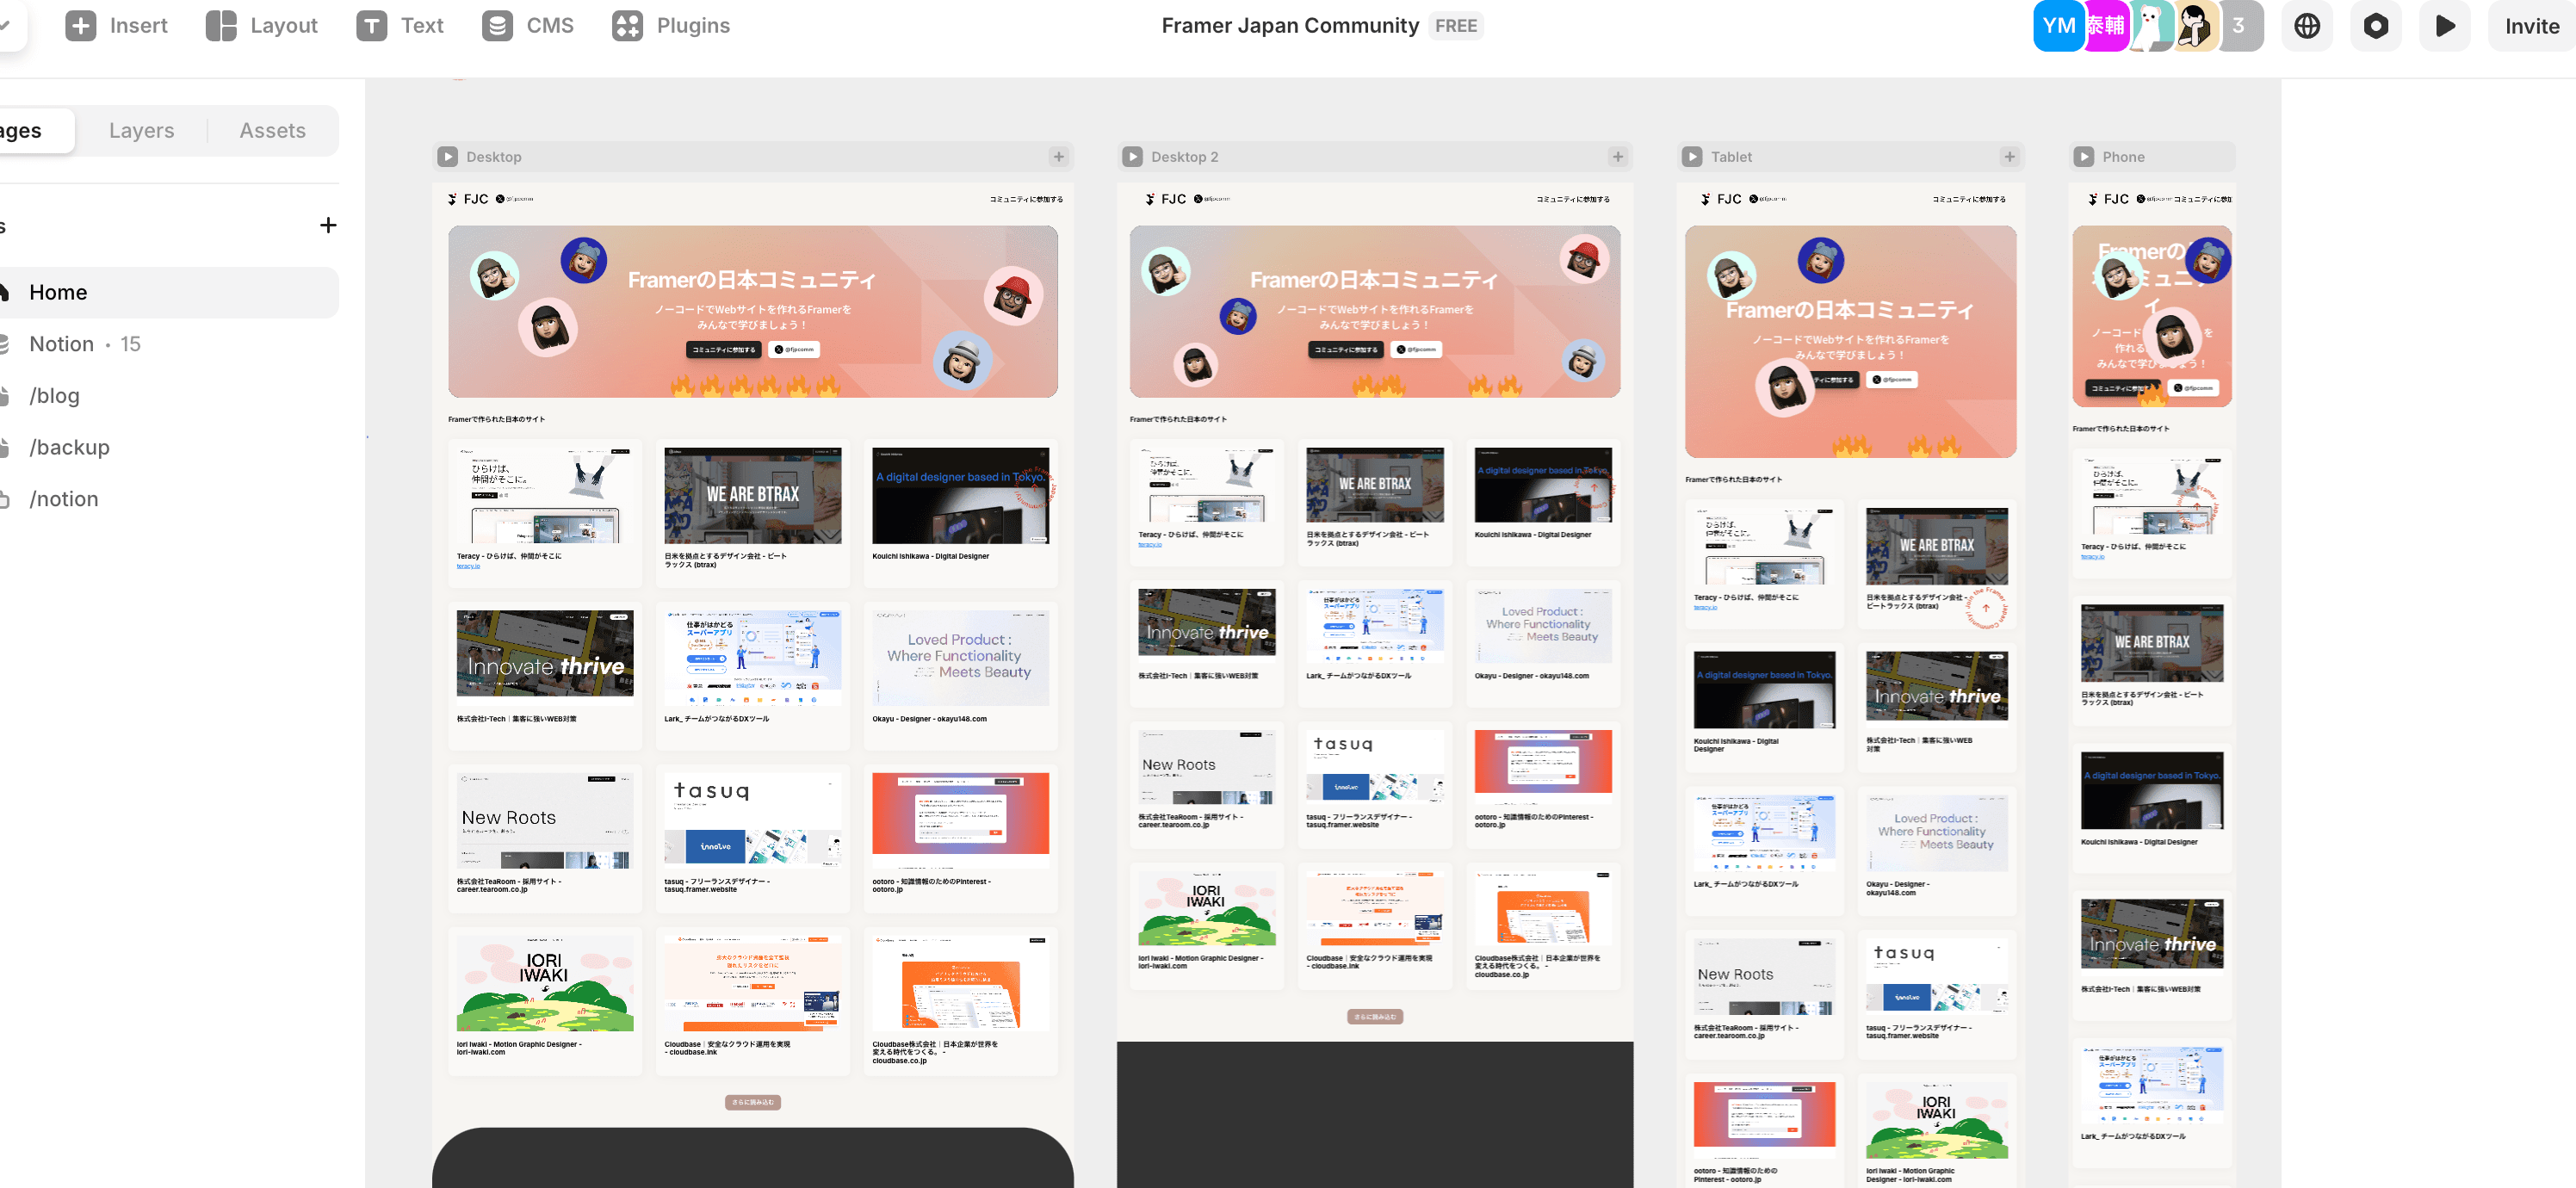Preview the Desktop breakpoint frame

click(x=448, y=157)
